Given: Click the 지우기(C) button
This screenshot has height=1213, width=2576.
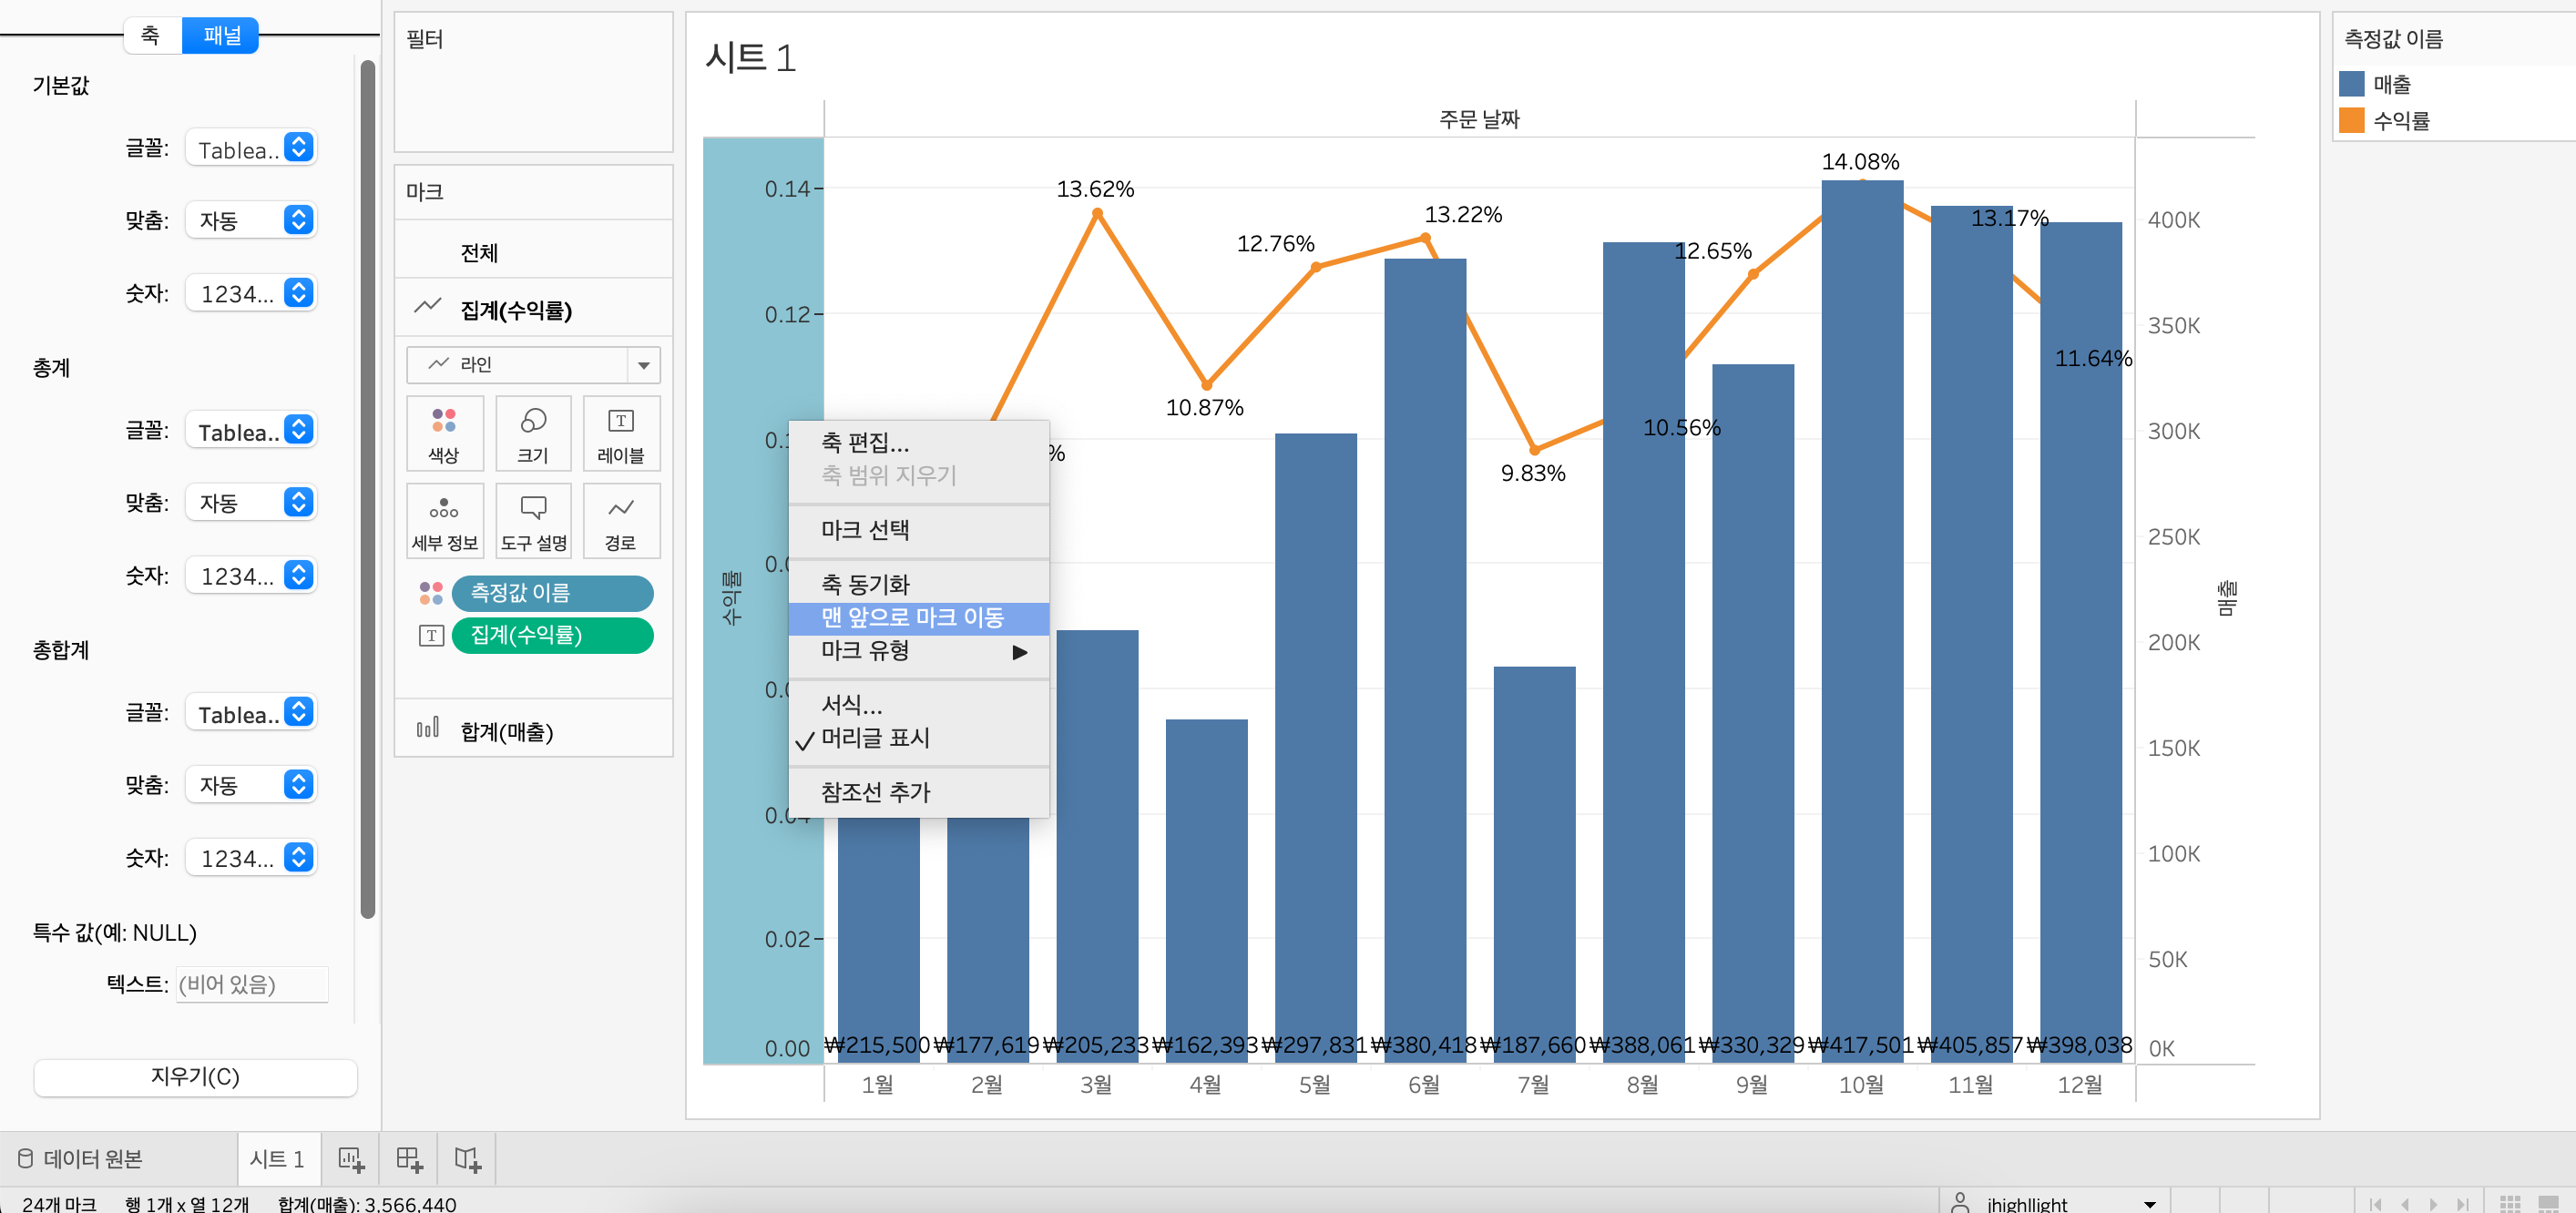Looking at the screenshot, I should [x=195, y=1077].
